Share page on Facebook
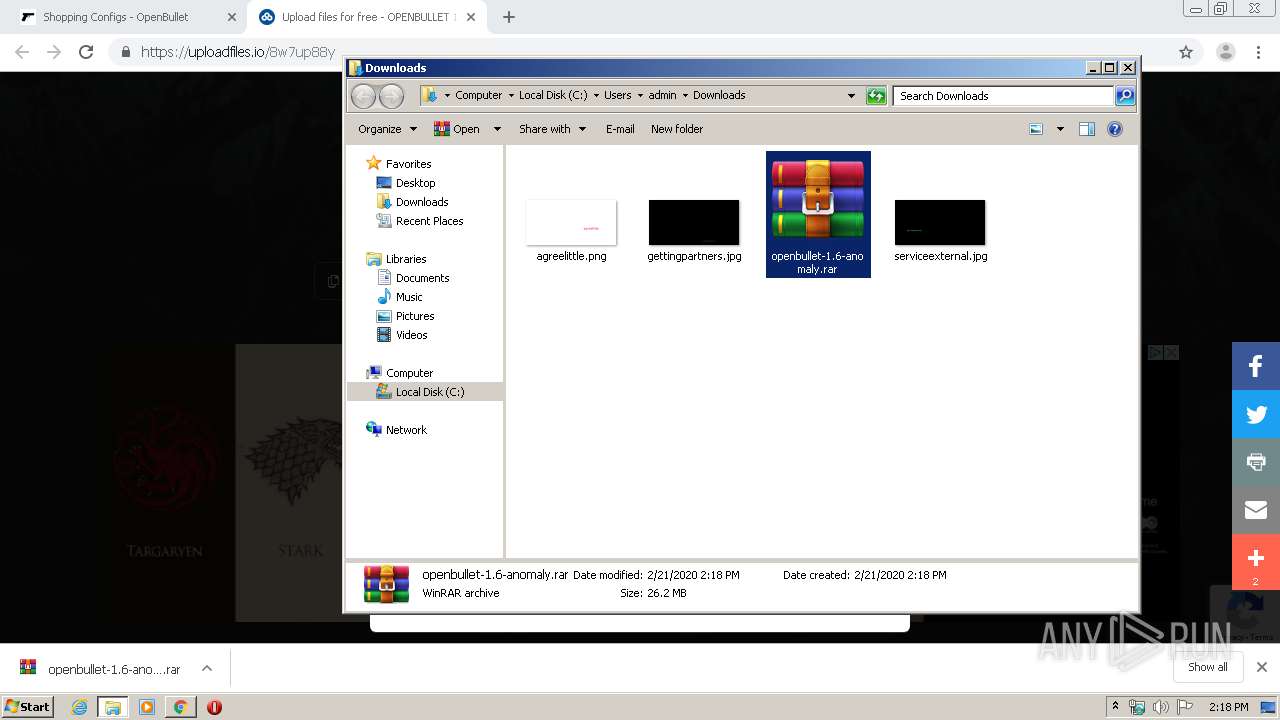Viewport: 1280px width, 720px height. (1256, 366)
